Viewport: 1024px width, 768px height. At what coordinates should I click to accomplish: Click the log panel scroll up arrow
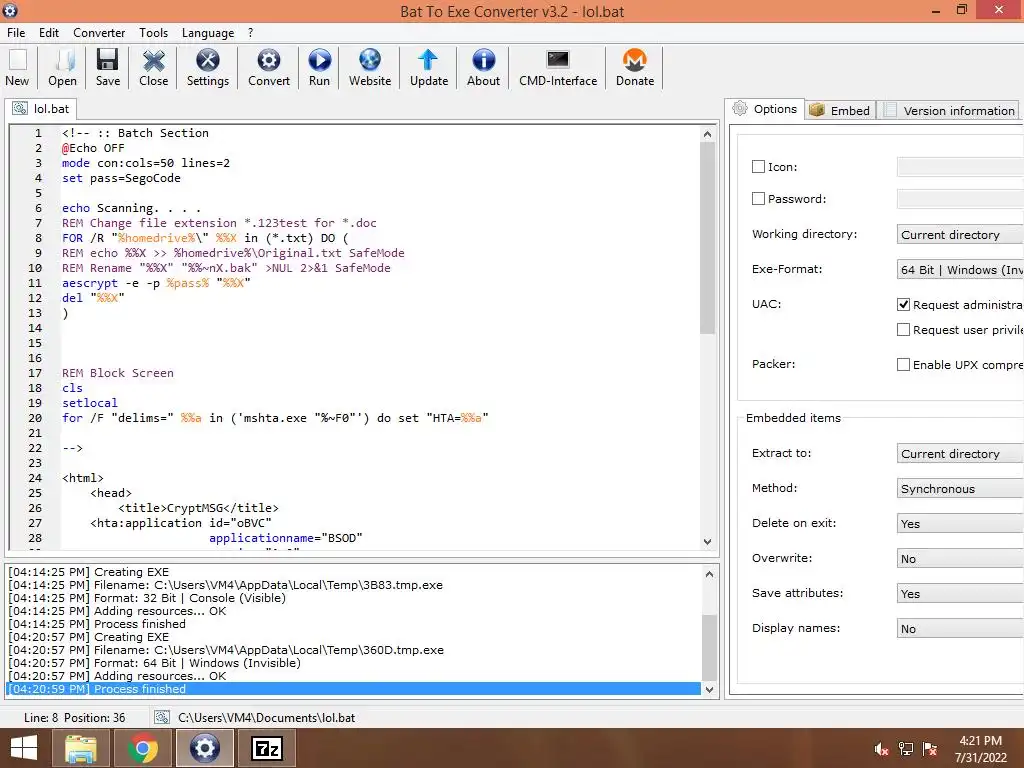[709, 573]
